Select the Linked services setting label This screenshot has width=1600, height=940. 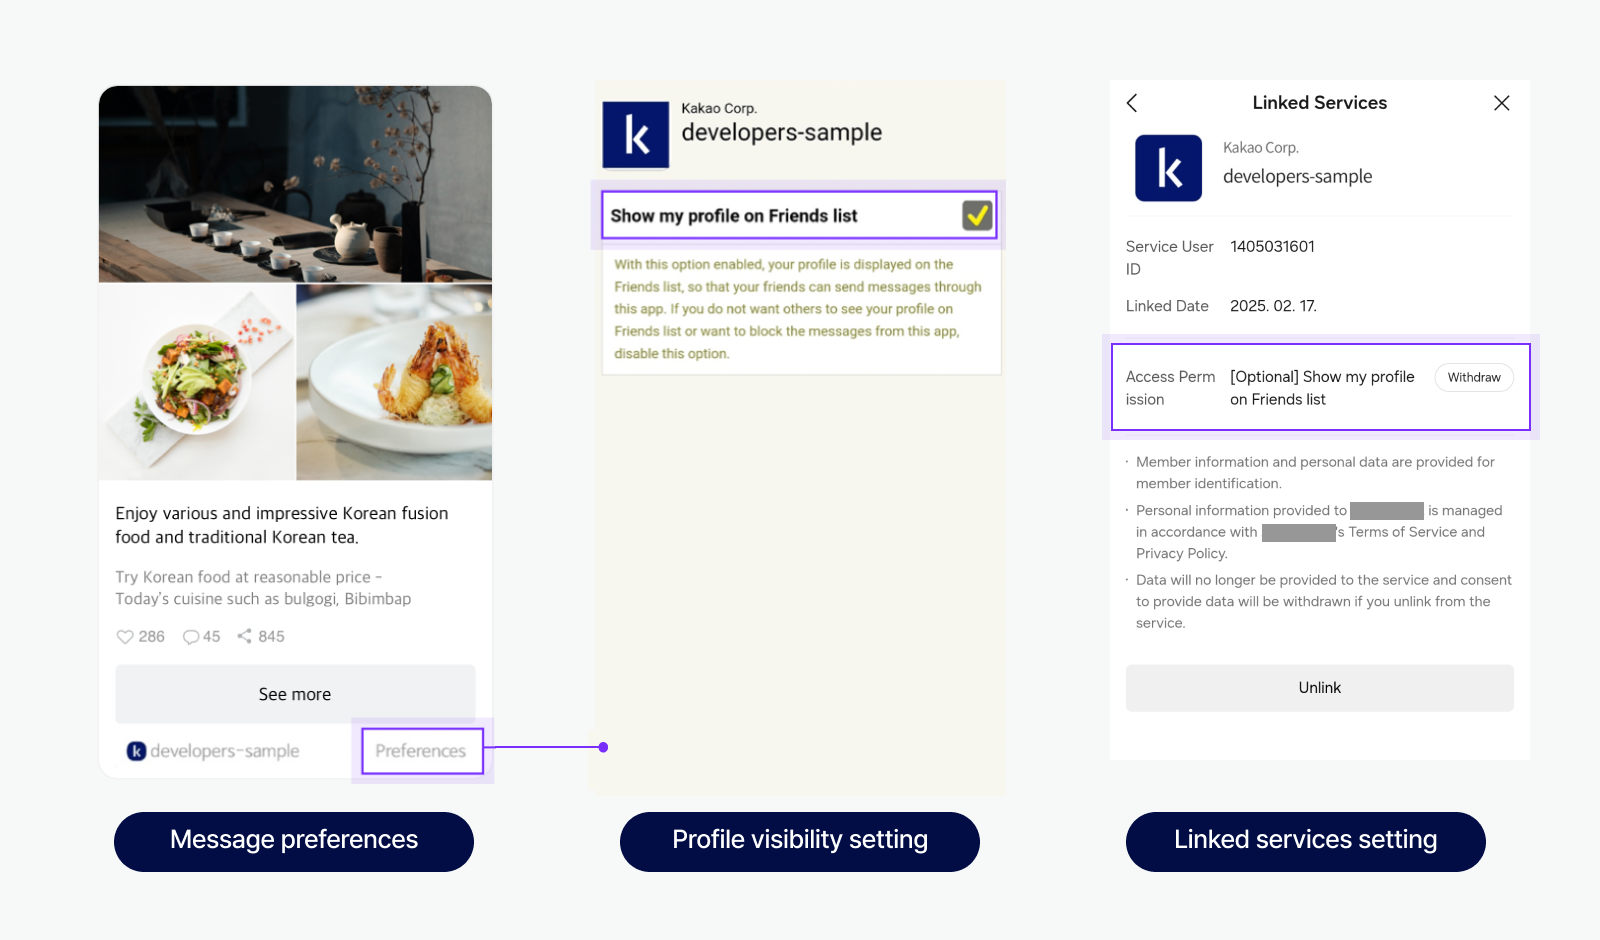pos(1305,841)
